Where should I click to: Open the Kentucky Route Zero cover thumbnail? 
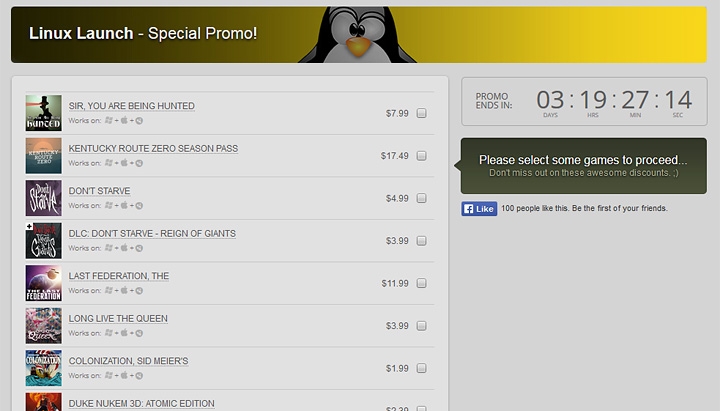tap(44, 156)
